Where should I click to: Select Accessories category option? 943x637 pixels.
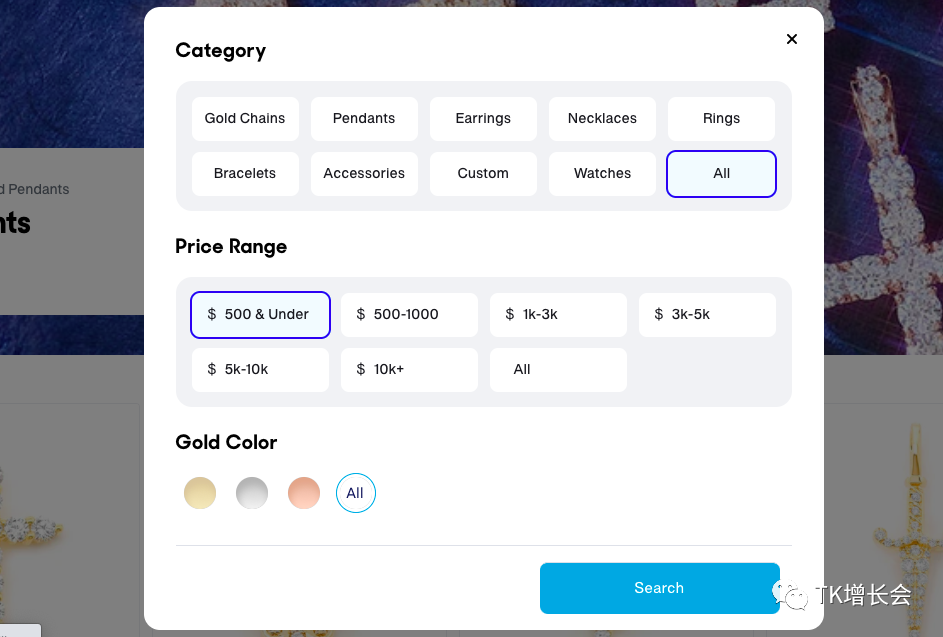[364, 173]
